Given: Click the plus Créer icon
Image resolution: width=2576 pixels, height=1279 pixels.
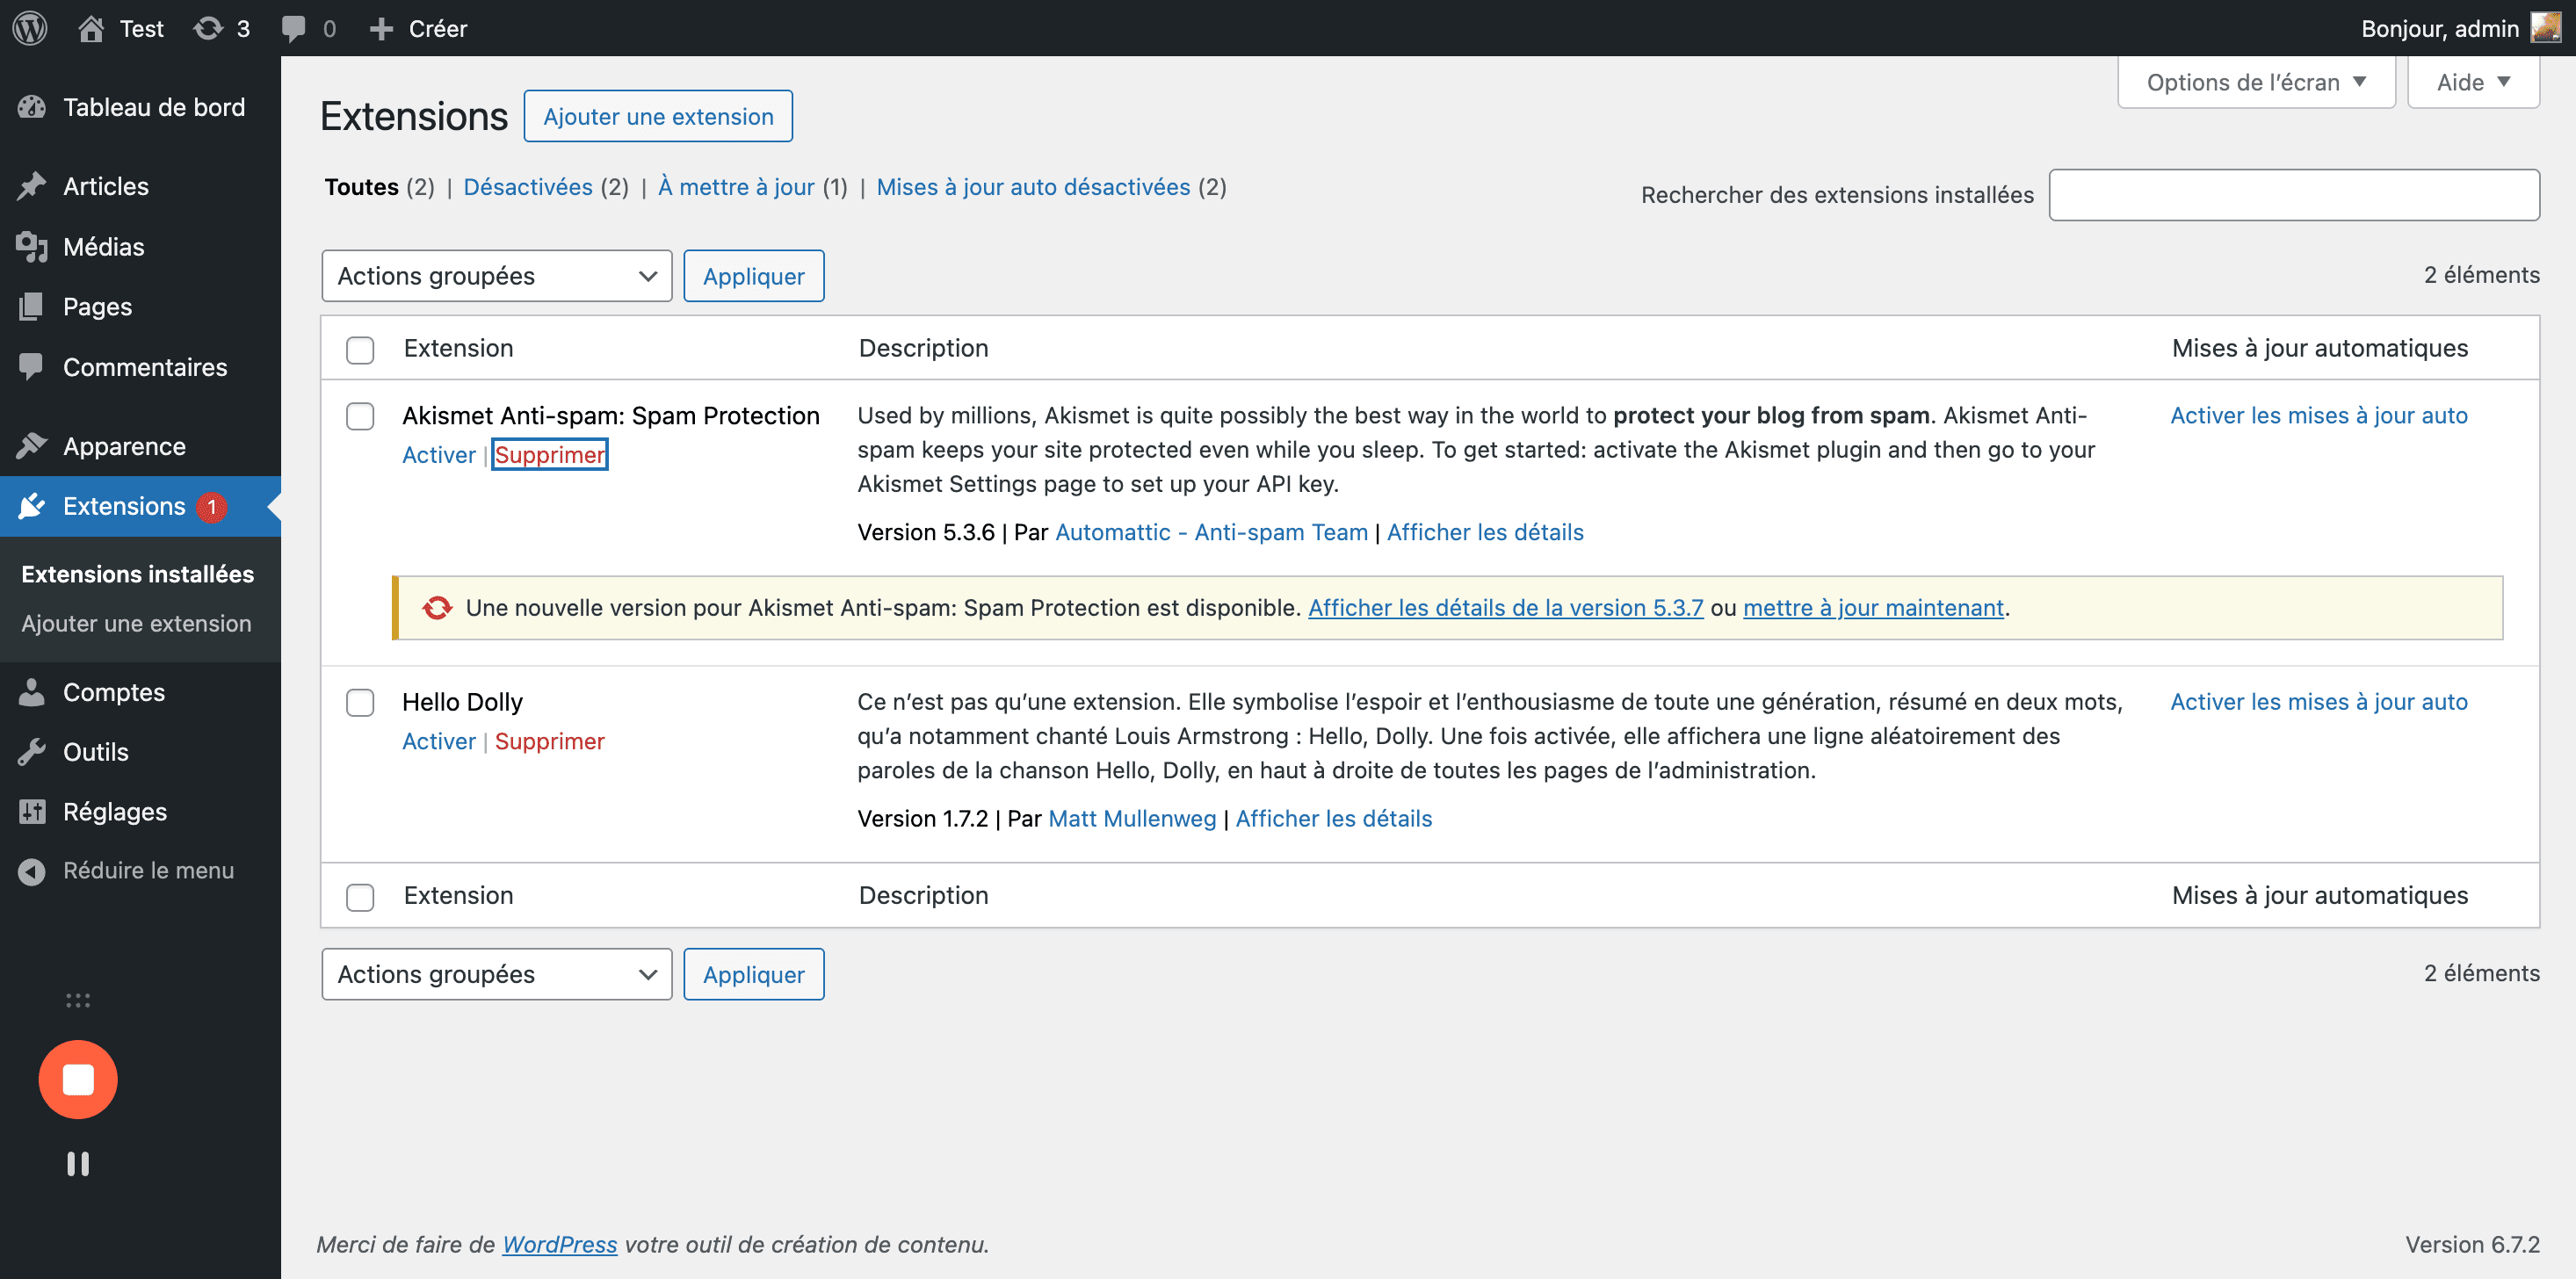Looking at the screenshot, I should tap(381, 29).
